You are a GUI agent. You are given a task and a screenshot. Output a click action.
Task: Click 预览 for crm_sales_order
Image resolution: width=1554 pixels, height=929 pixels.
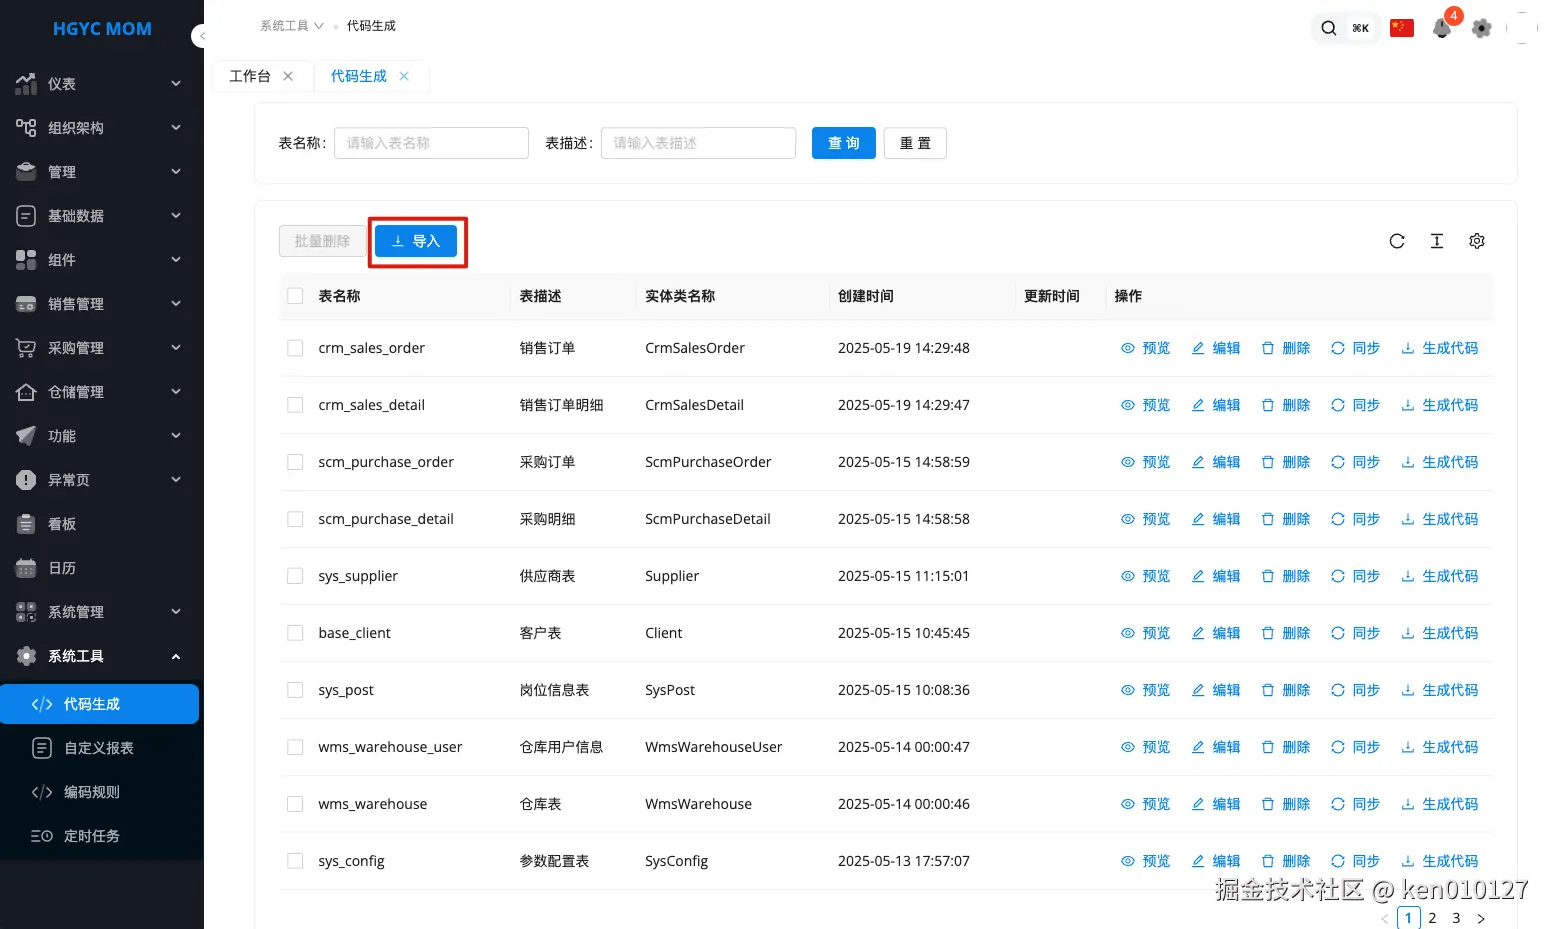pos(1145,348)
